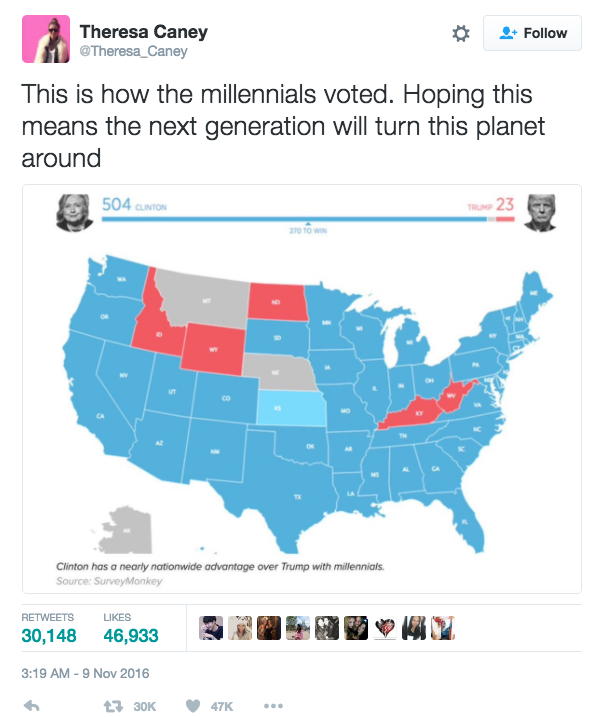Click the reply arrow icon
The image size is (608, 717).
pos(32,706)
